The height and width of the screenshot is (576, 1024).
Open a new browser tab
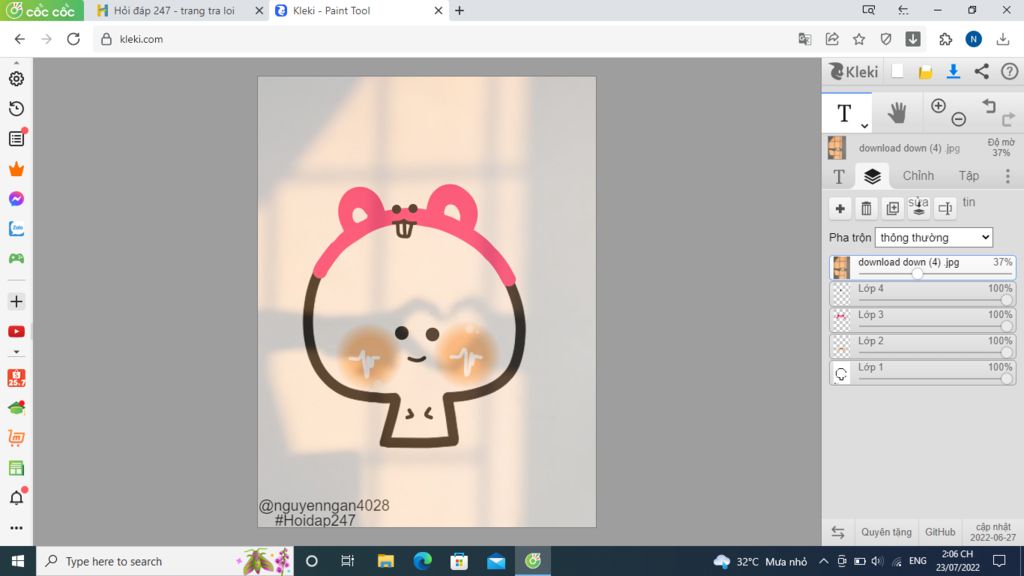click(460, 10)
